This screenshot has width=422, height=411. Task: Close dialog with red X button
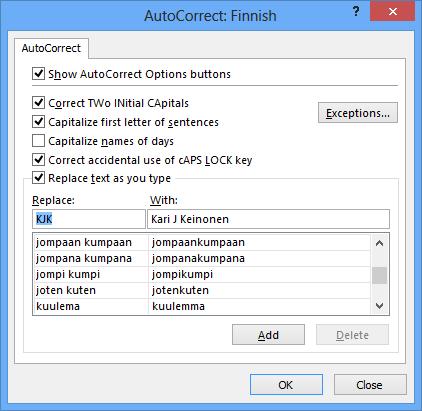(393, 11)
